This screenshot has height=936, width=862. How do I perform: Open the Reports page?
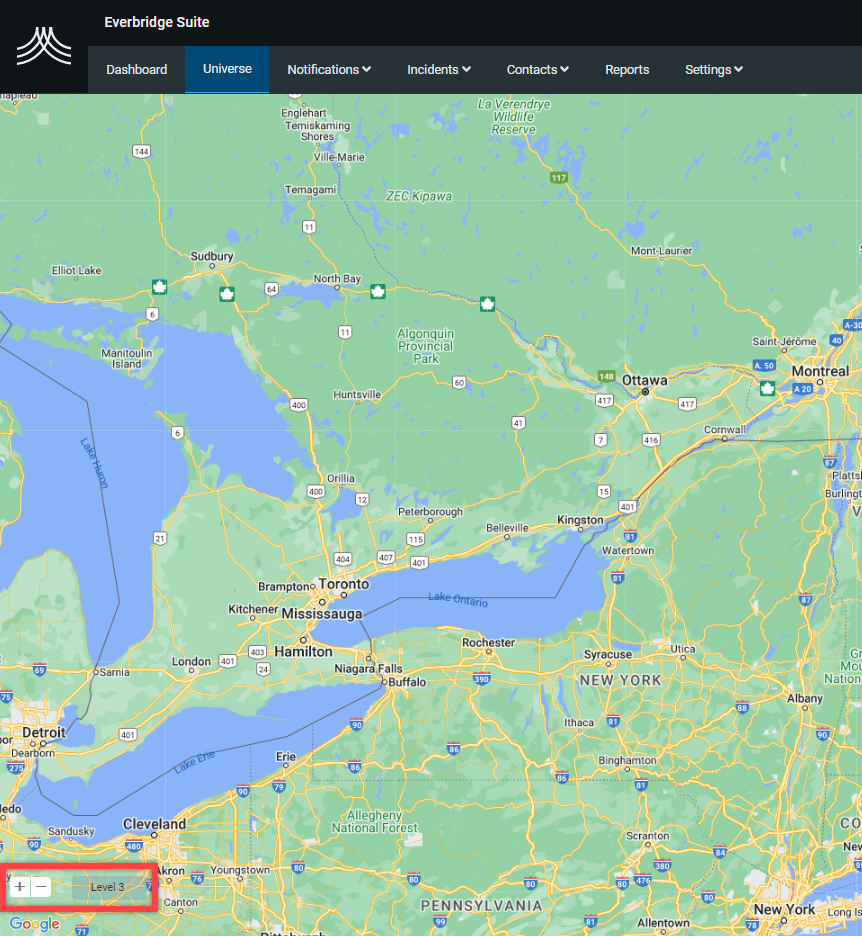[x=627, y=70]
